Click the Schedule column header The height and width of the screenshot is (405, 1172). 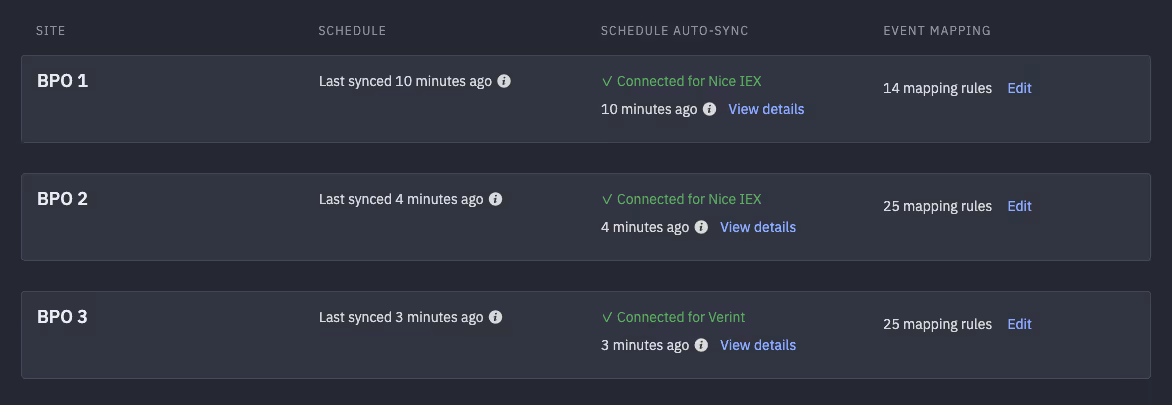352,31
